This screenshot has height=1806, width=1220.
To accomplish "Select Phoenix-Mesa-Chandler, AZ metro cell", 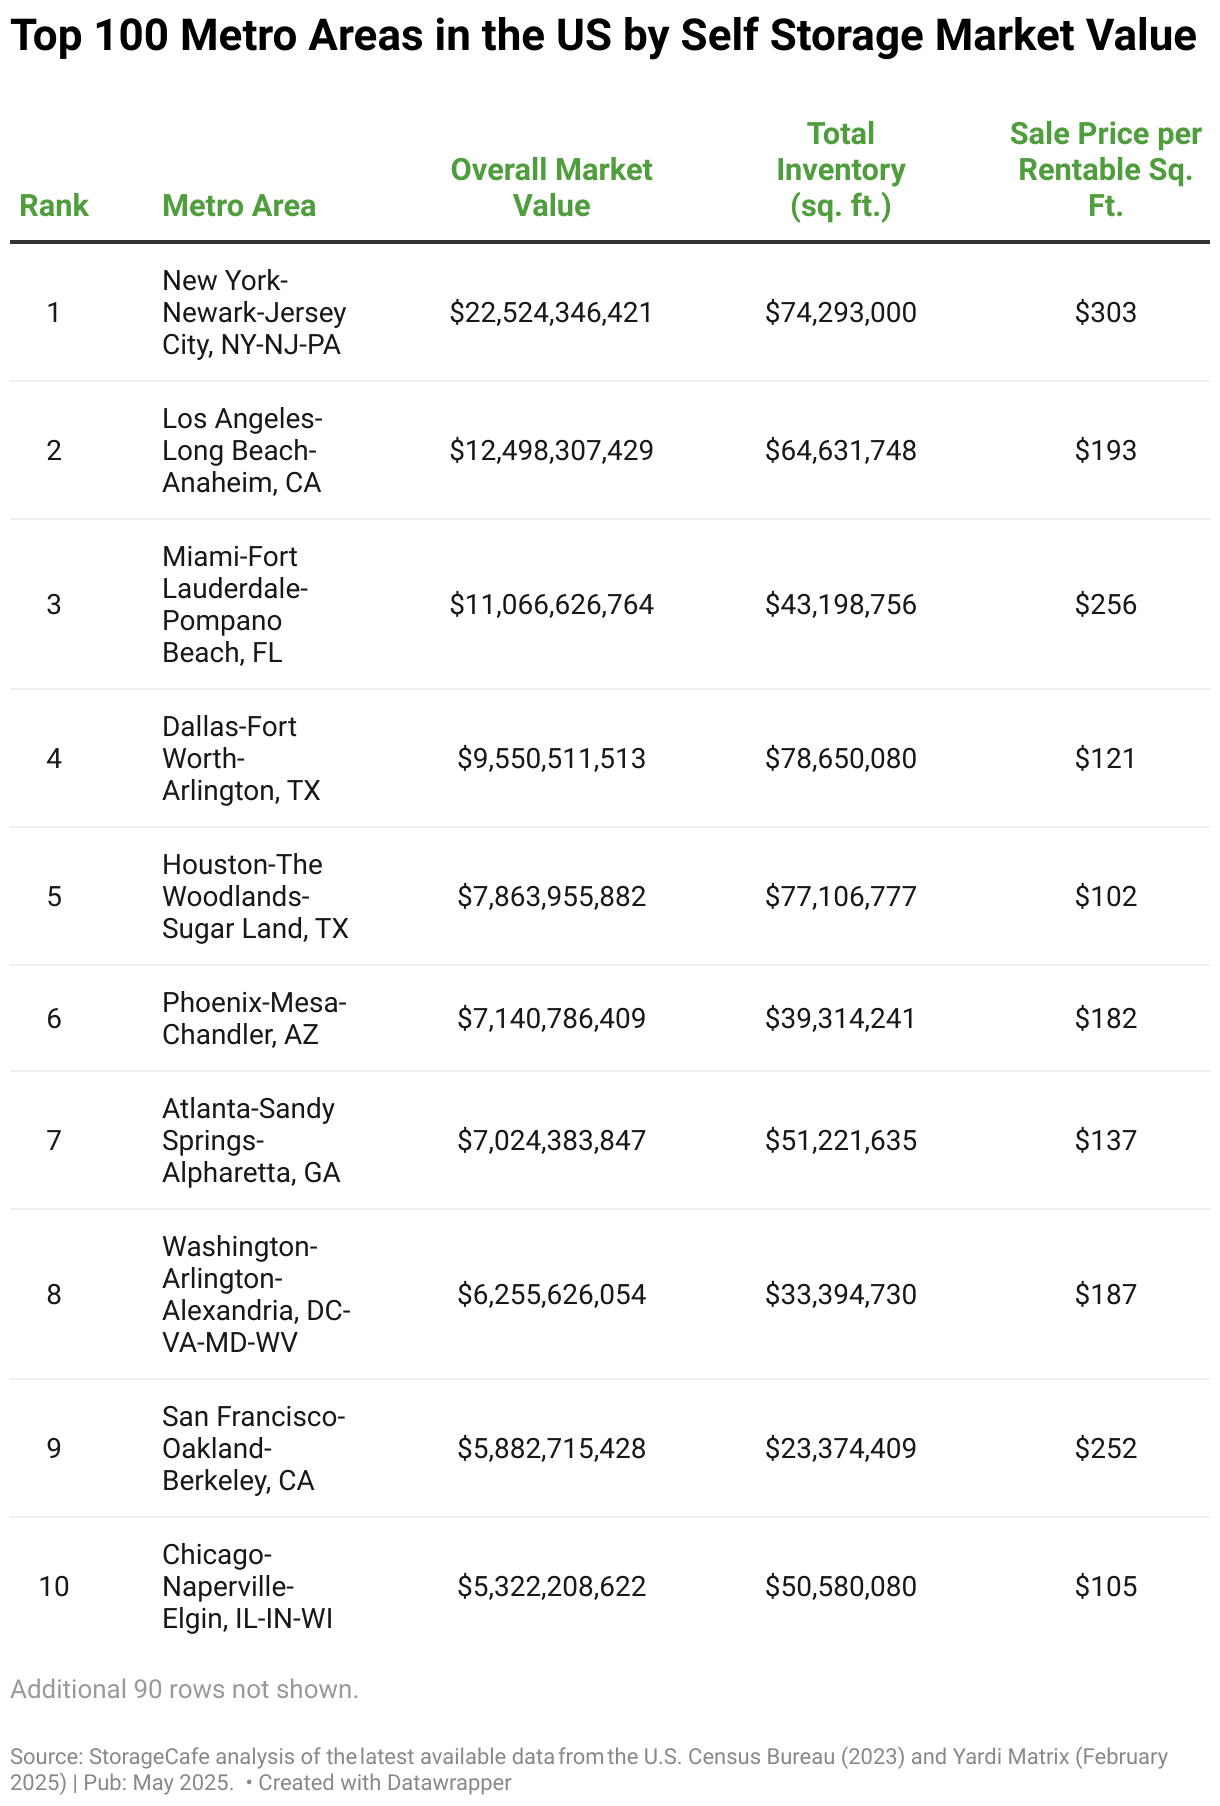I will (x=254, y=1018).
